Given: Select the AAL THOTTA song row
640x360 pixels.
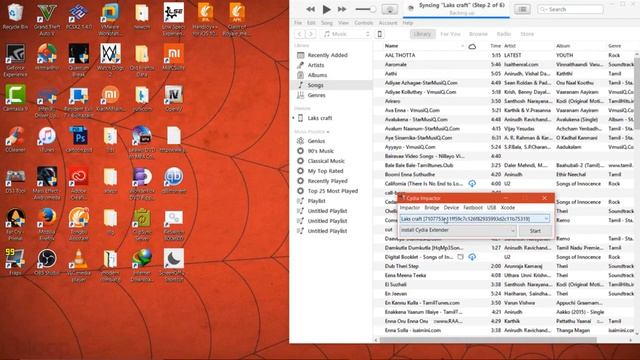Looking at the screenshot, I should (504, 55).
